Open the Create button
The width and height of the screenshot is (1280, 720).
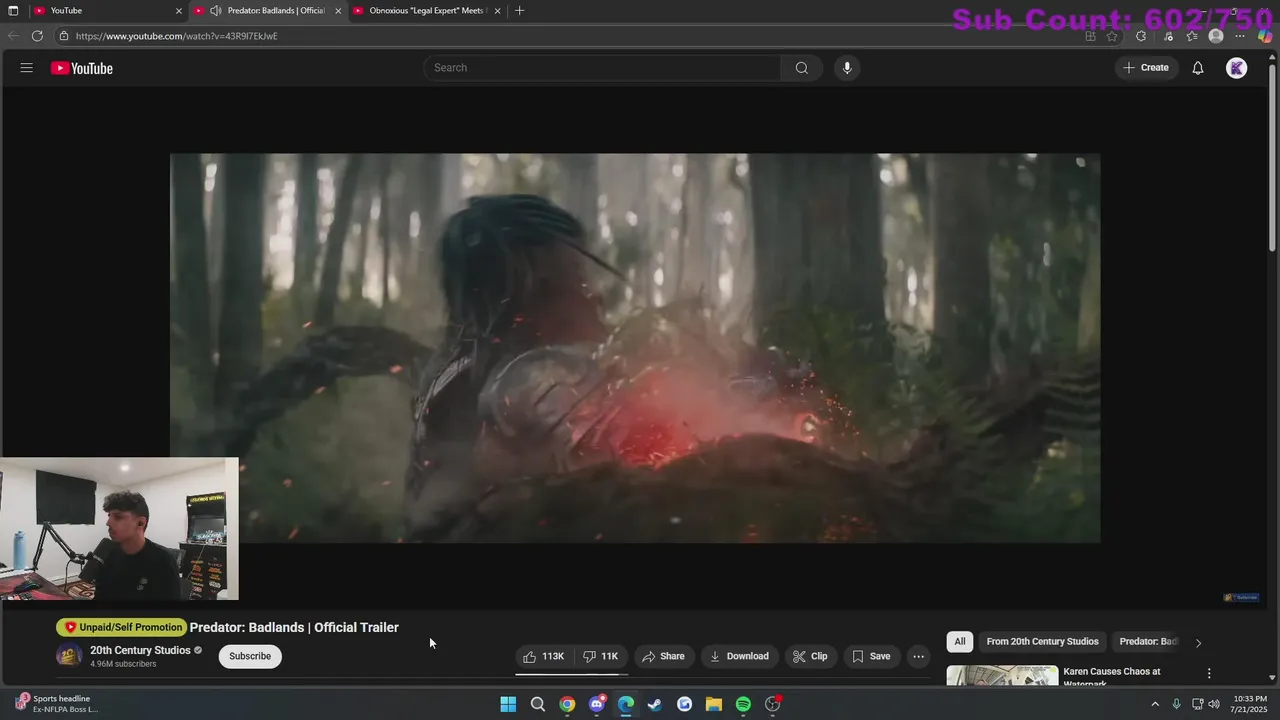pos(1146,68)
